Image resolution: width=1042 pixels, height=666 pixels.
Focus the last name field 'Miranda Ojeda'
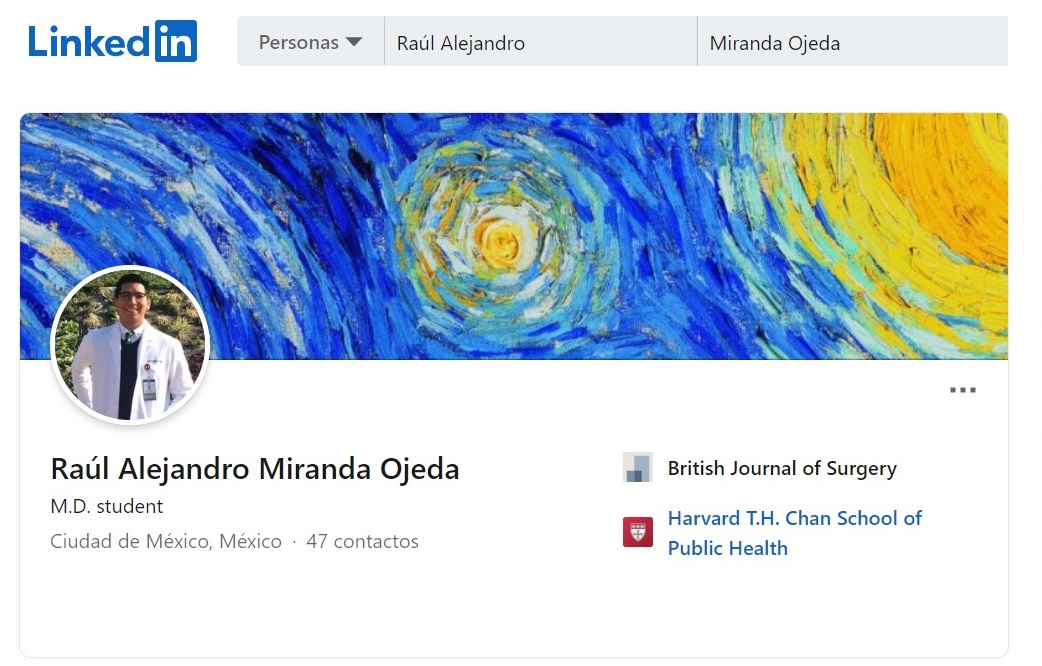click(853, 41)
